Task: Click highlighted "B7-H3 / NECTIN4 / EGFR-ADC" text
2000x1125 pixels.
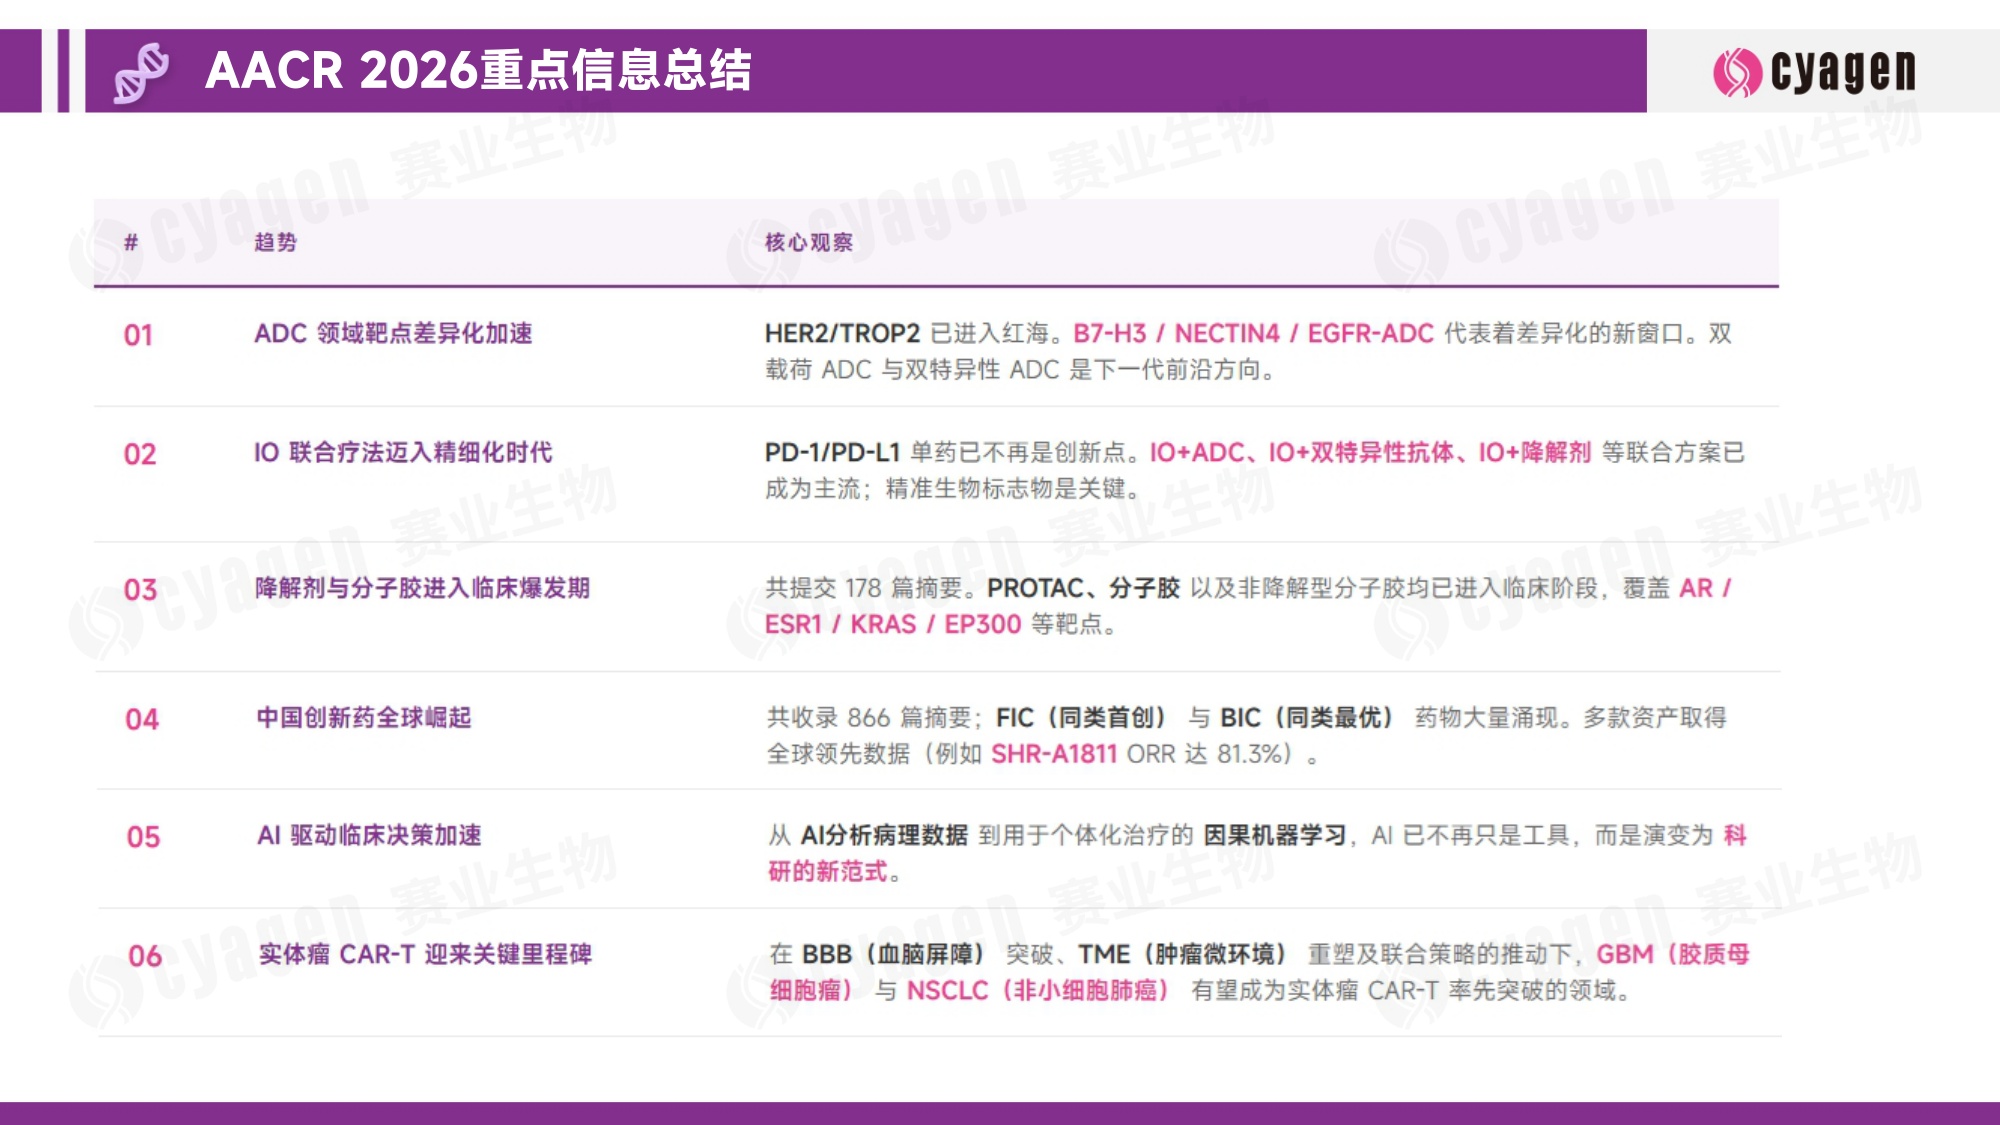Action: pyautogui.click(x=1254, y=333)
